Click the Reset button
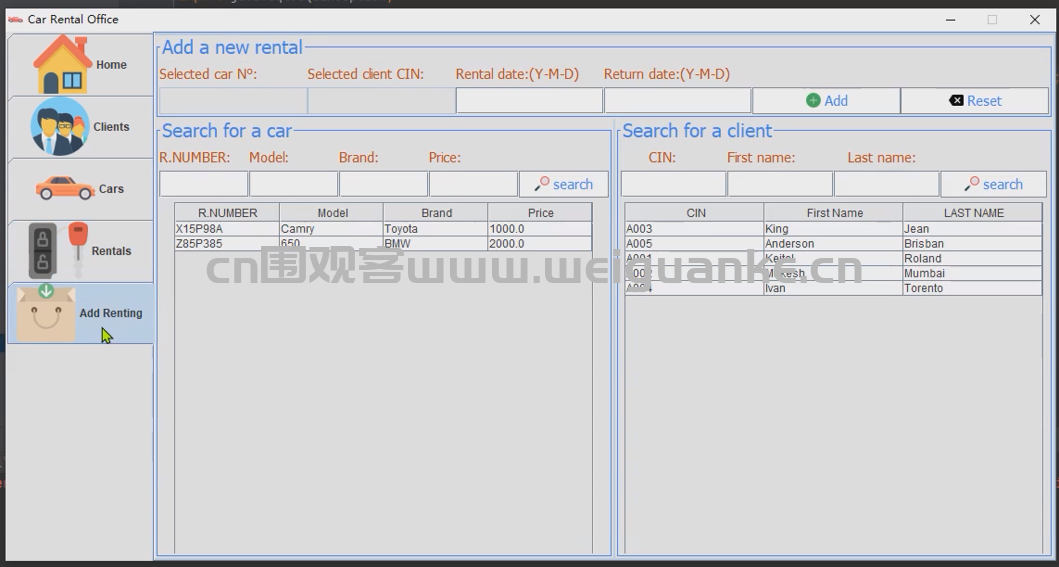1059x567 pixels. (975, 101)
